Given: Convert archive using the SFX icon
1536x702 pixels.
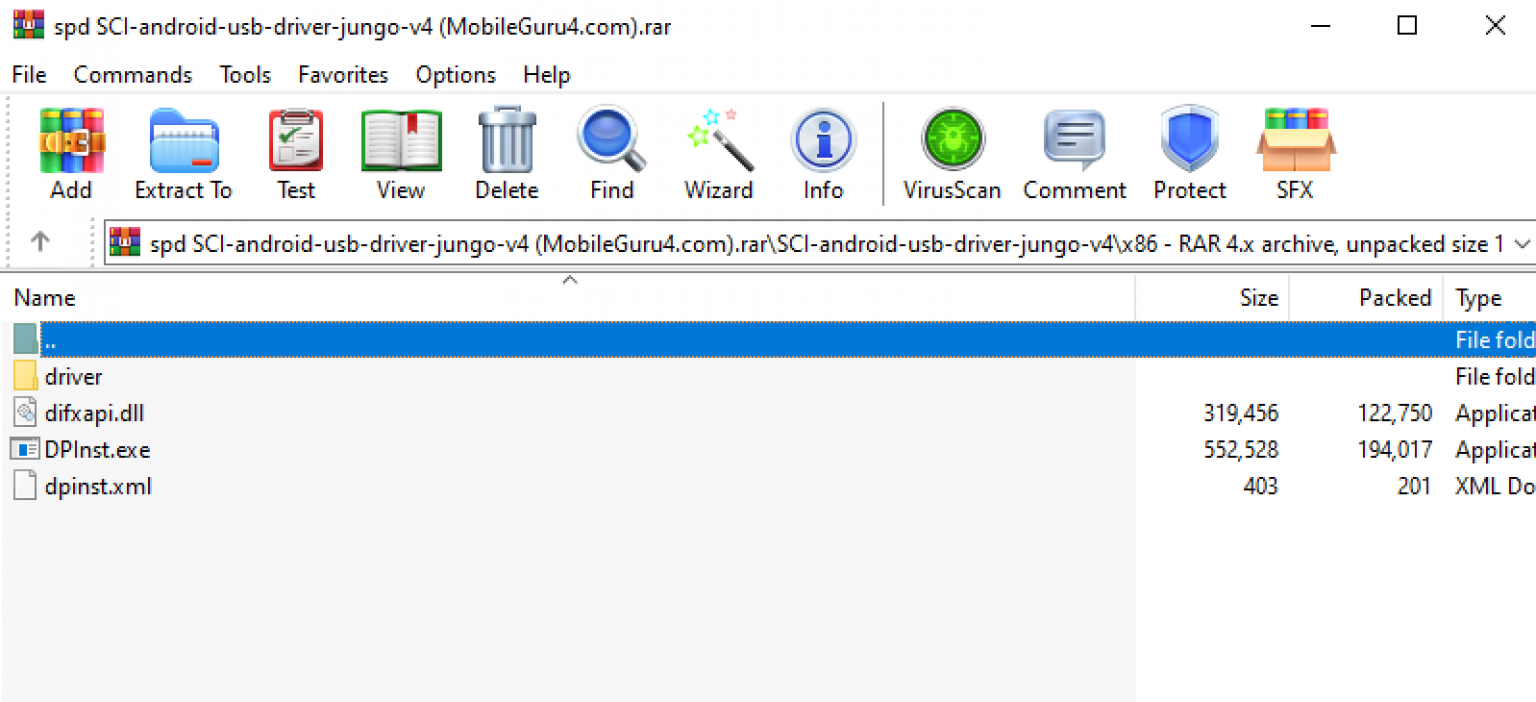Looking at the screenshot, I should (x=1295, y=150).
